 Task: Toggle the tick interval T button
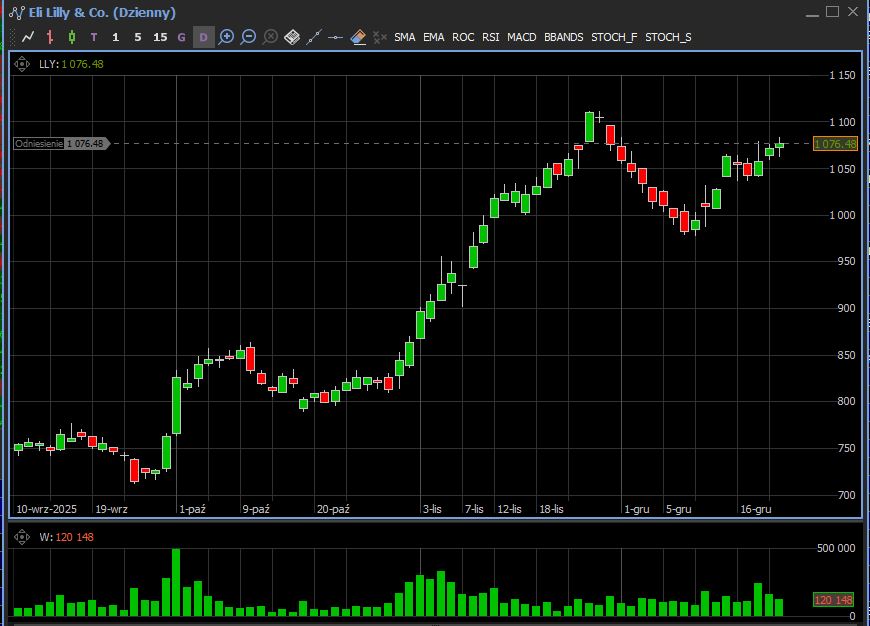pyautogui.click(x=94, y=37)
